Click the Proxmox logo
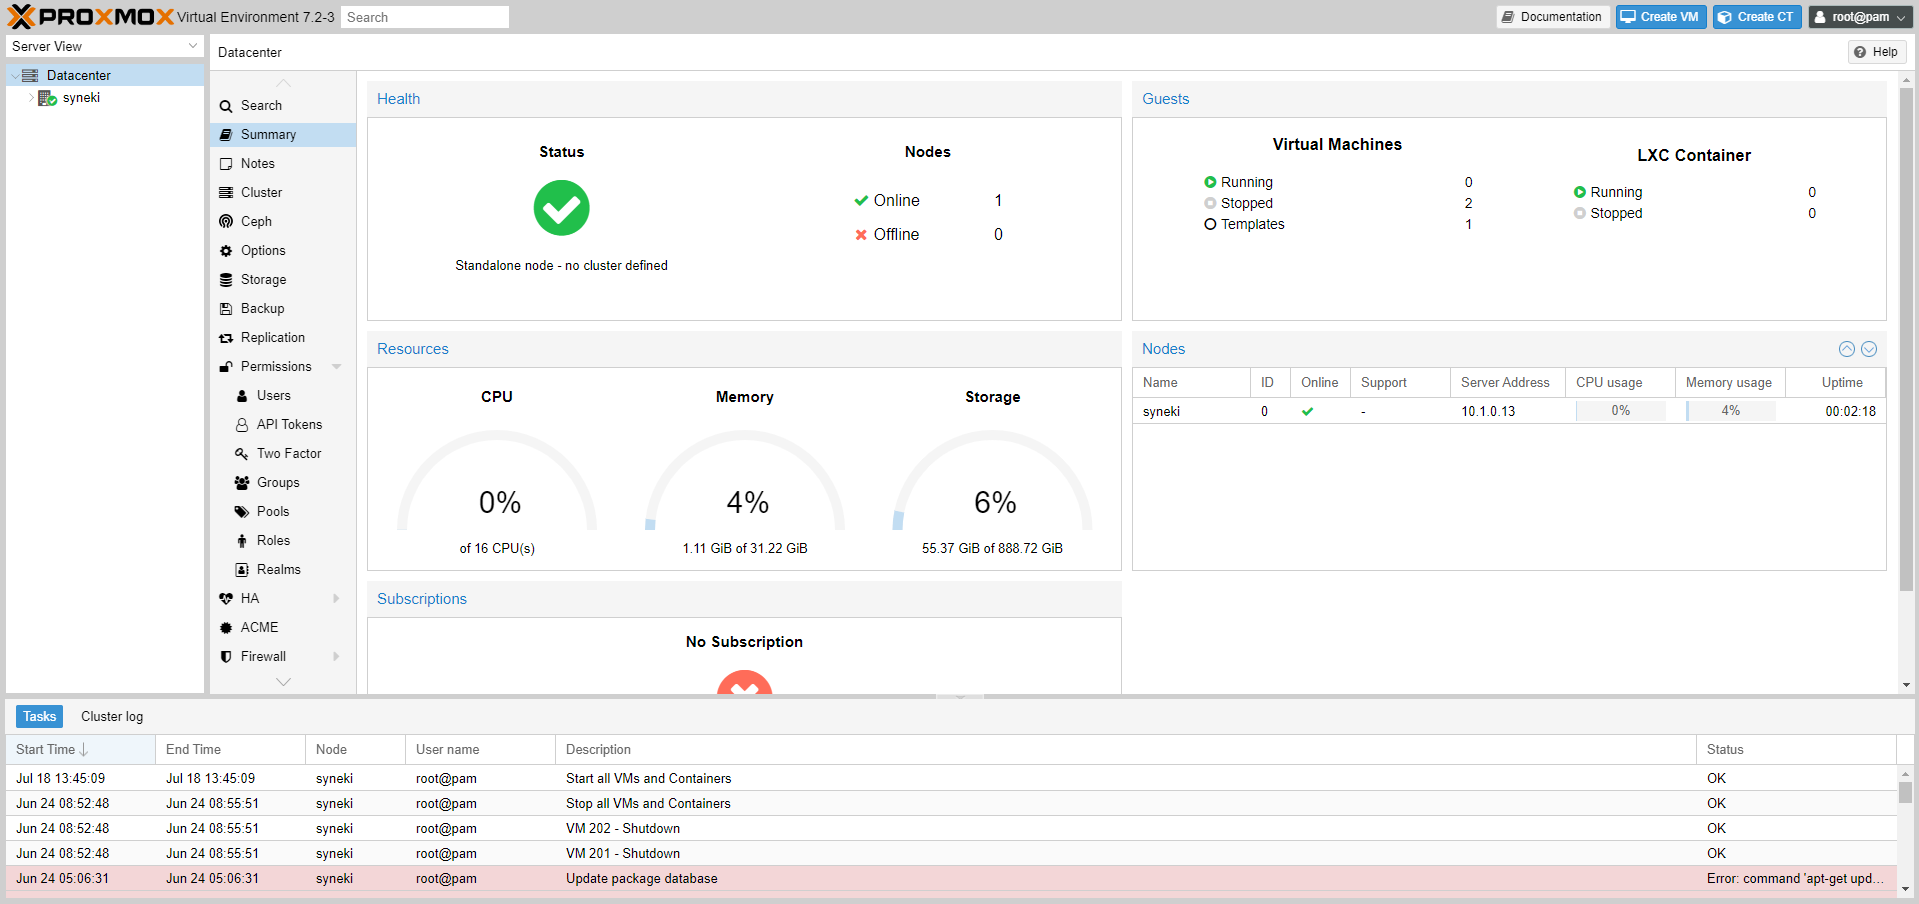1919x904 pixels. [90, 17]
